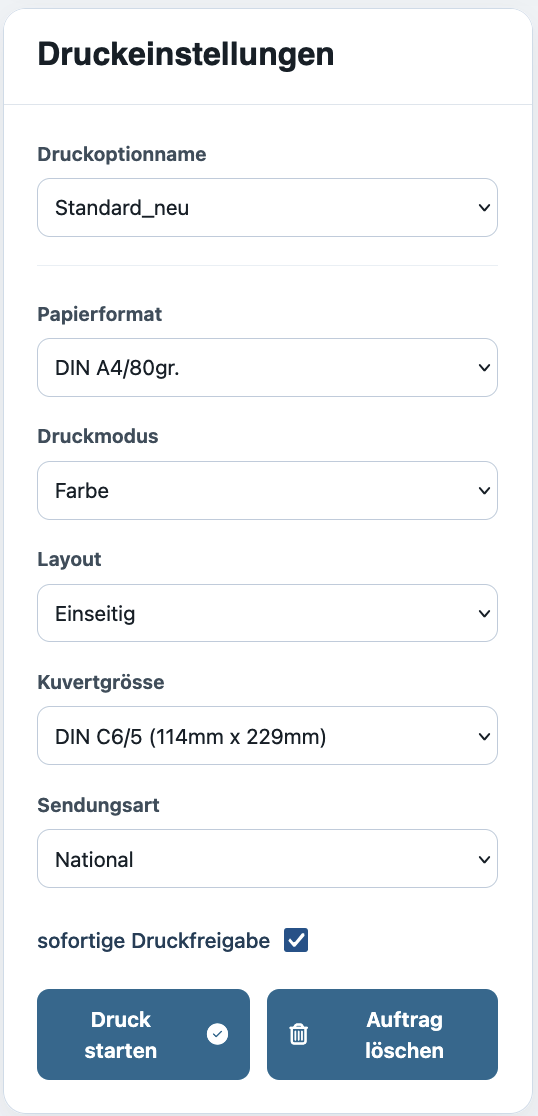The height and width of the screenshot is (1116, 538).
Task: Click the sofortige Druckfreigabe label text
Action: pyautogui.click(x=154, y=941)
